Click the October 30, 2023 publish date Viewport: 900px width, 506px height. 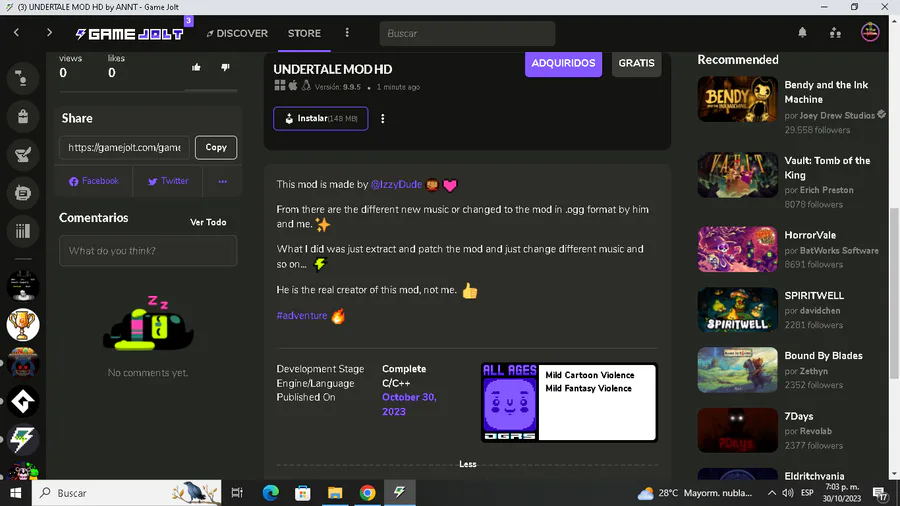(x=409, y=404)
